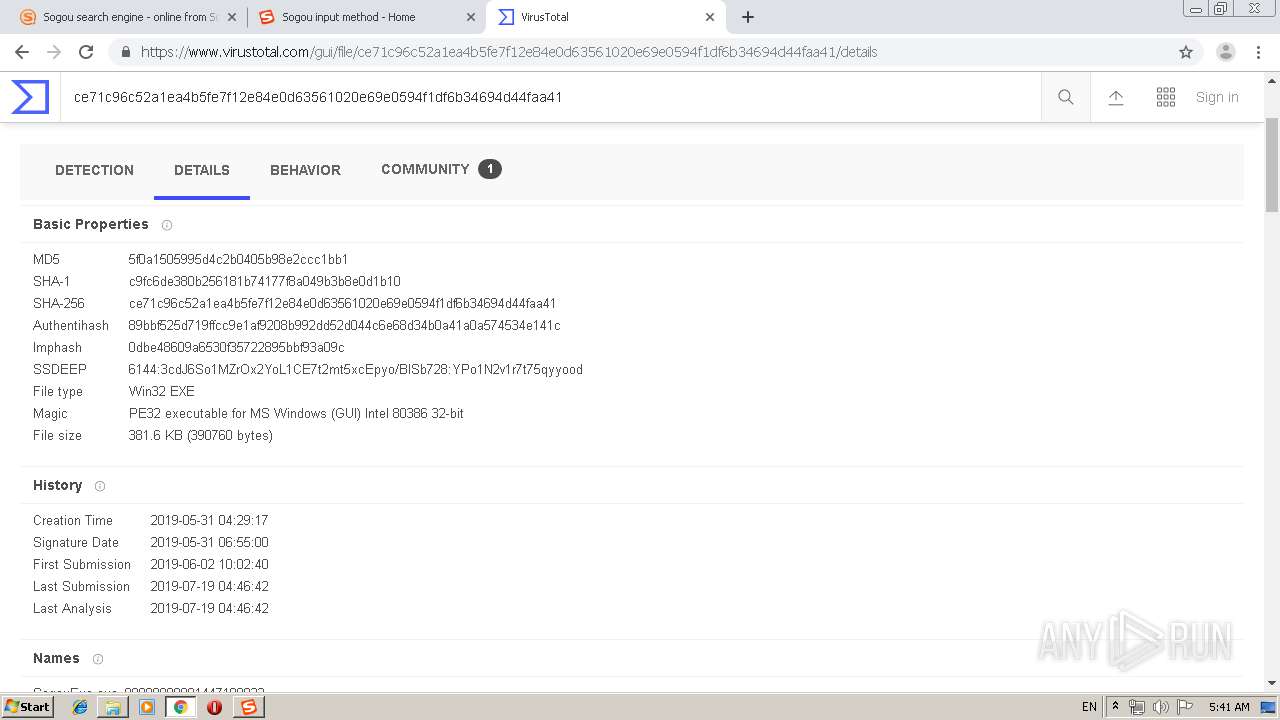Click the Creation Time value 2019-05-31 04:29:17
This screenshot has height=720, width=1280.
tap(209, 520)
